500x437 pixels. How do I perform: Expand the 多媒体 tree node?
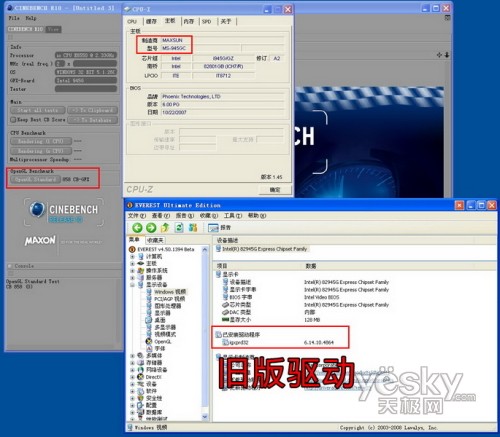click(132, 356)
